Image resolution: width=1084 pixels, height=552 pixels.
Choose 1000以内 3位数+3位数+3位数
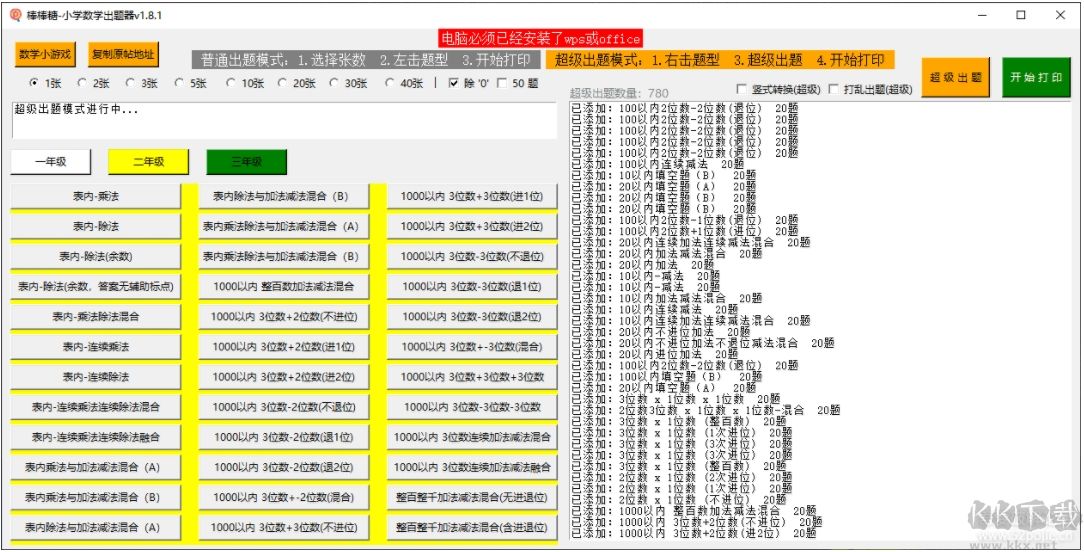click(x=472, y=377)
